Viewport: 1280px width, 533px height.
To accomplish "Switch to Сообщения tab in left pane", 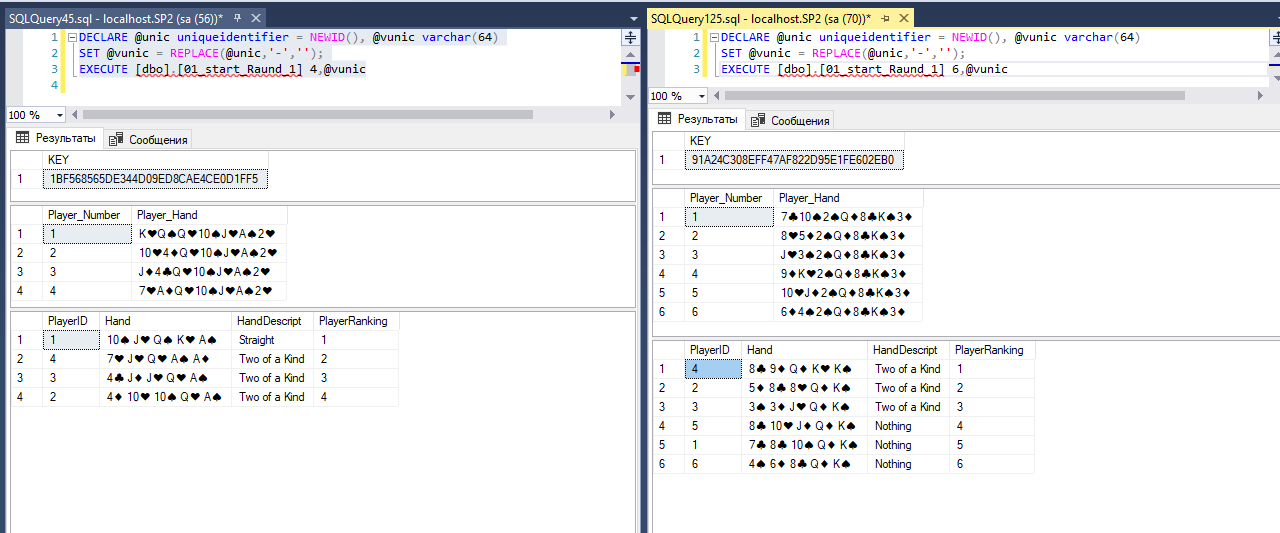I will [x=149, y=139].
